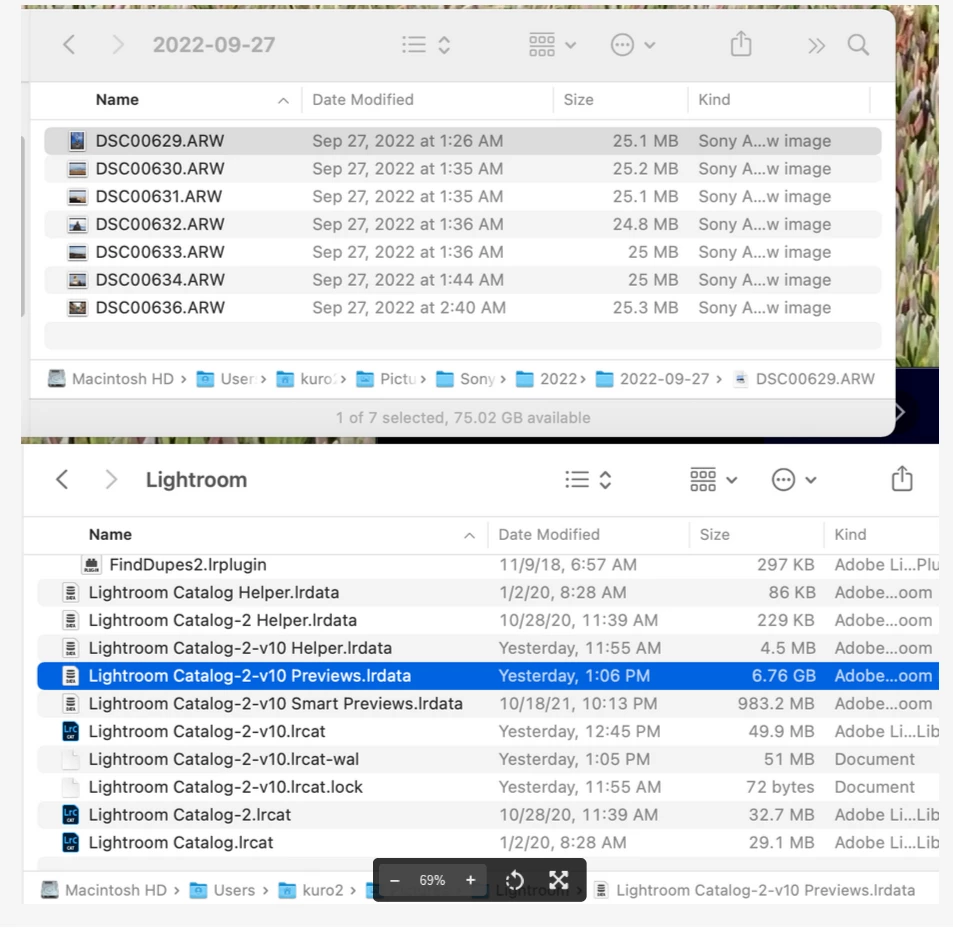This screenshot has width=953, height=930.
Task: Open group-by grid menu in 2022-09-27 window
Action: (552, 44)
